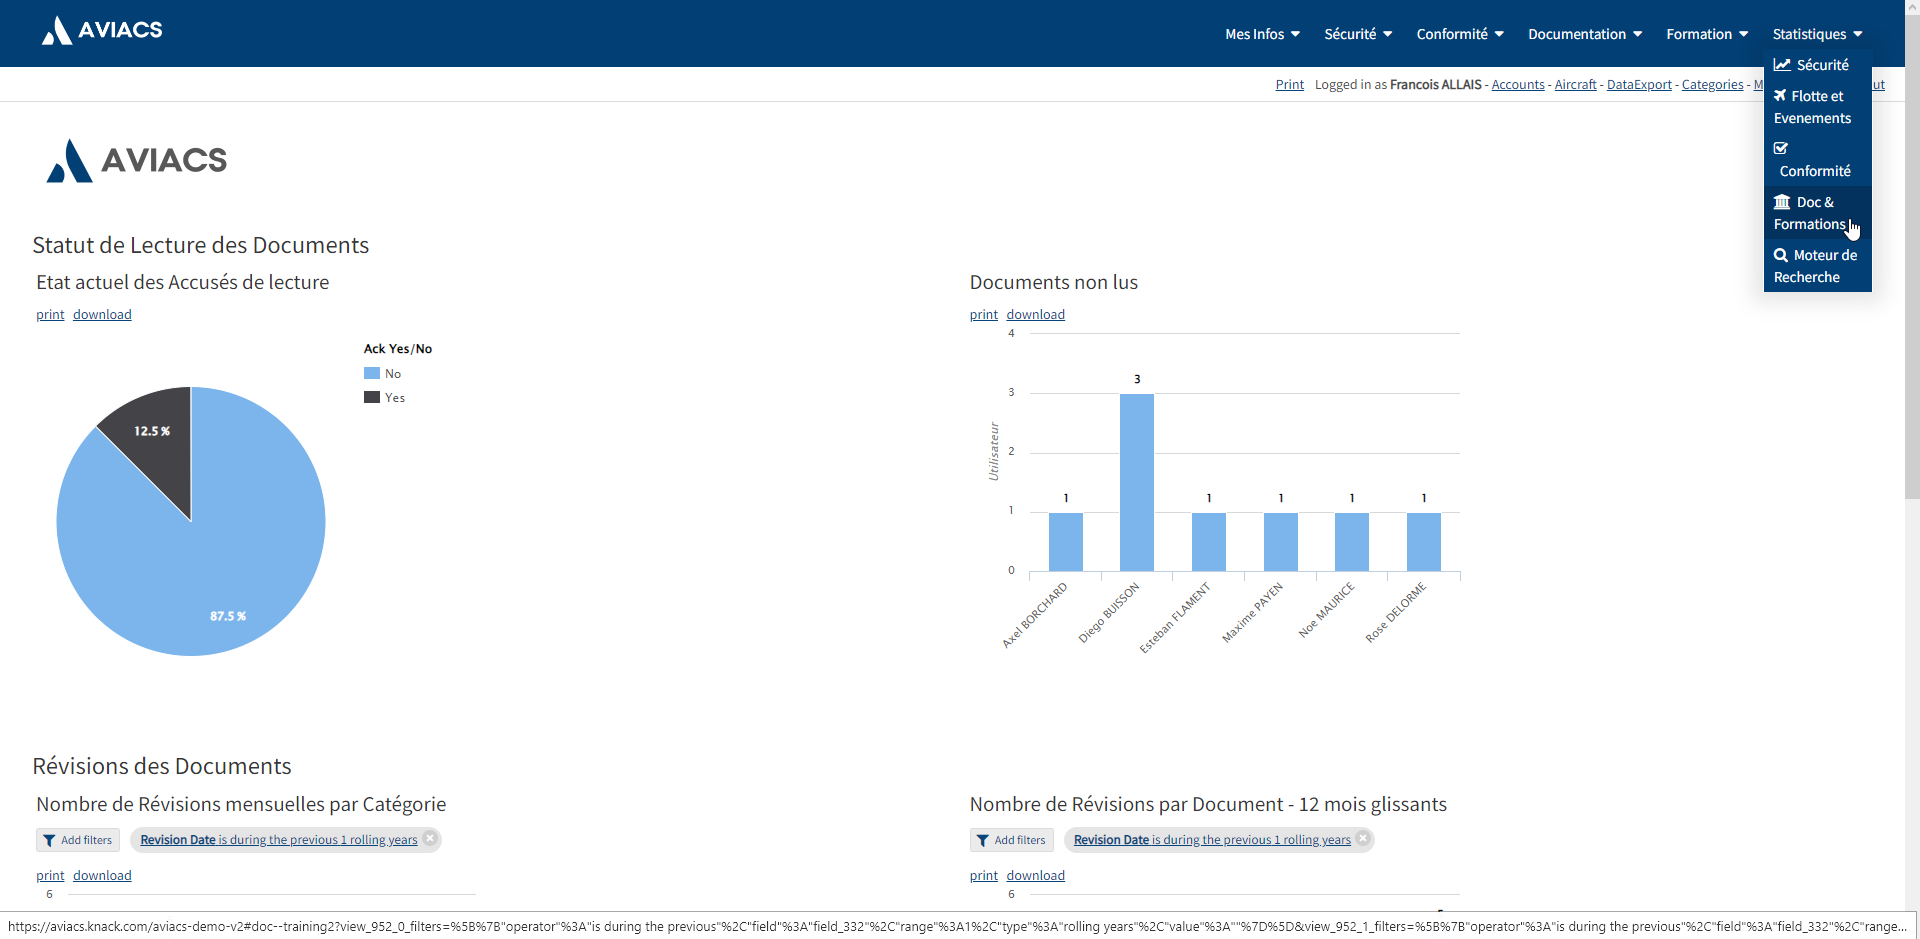This screenshot has width=1920, height=939.
Task: Click the Axel BORCHARD bar
Action: (x=1066, y=542)
